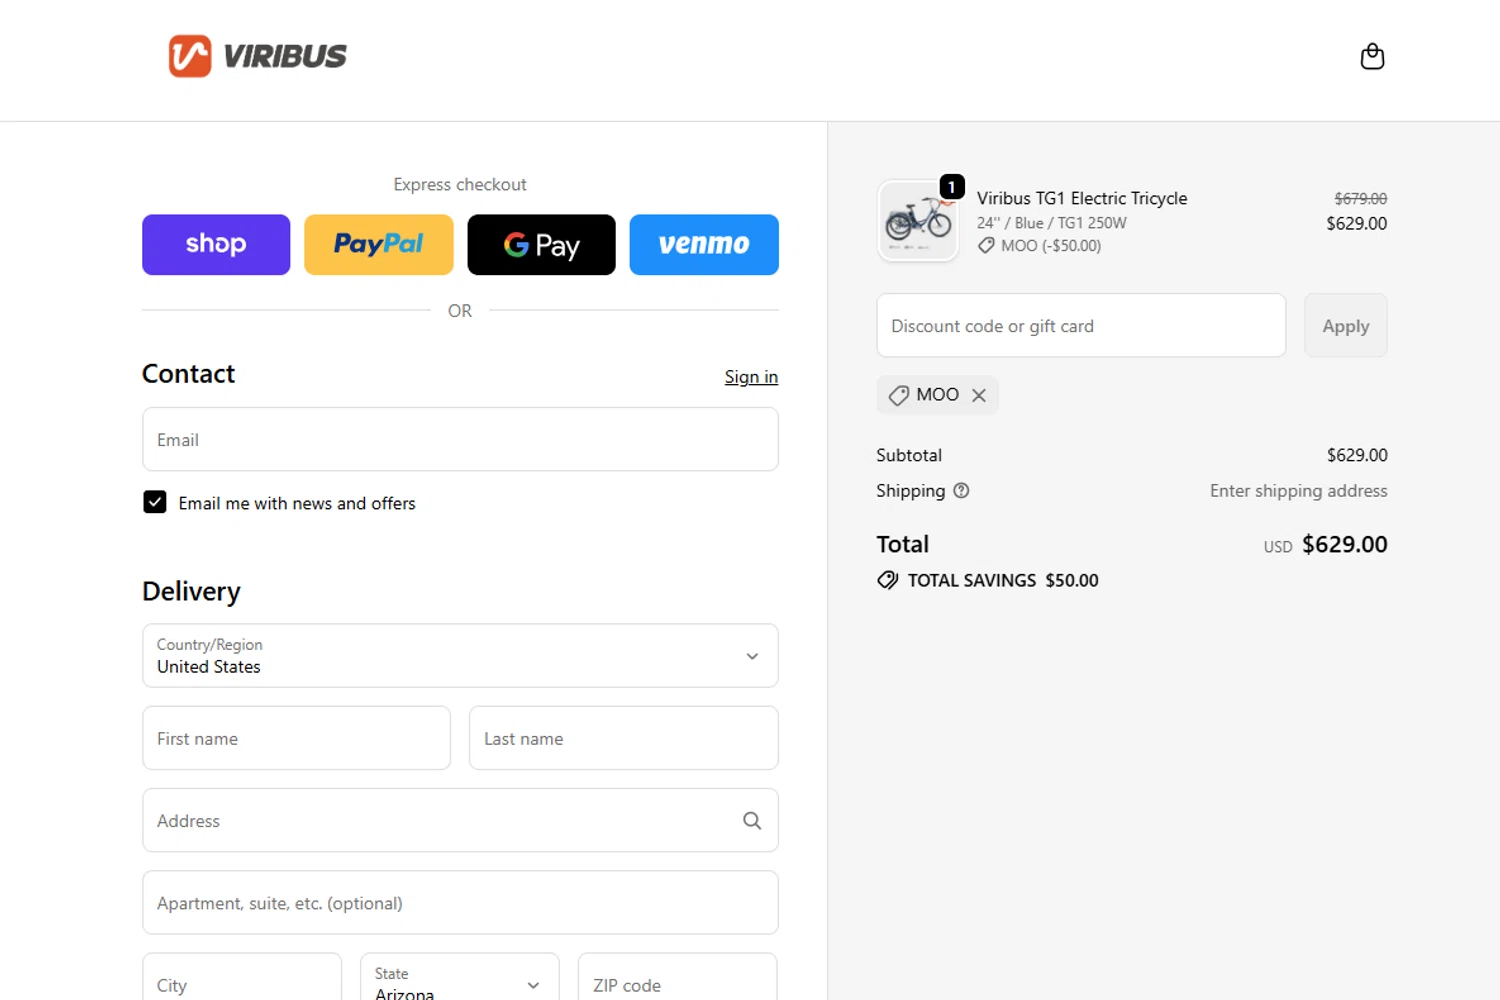This screenshot has width=1500, height=1000.
Task: Focus the ZIP code field
Action: [677, 983]
